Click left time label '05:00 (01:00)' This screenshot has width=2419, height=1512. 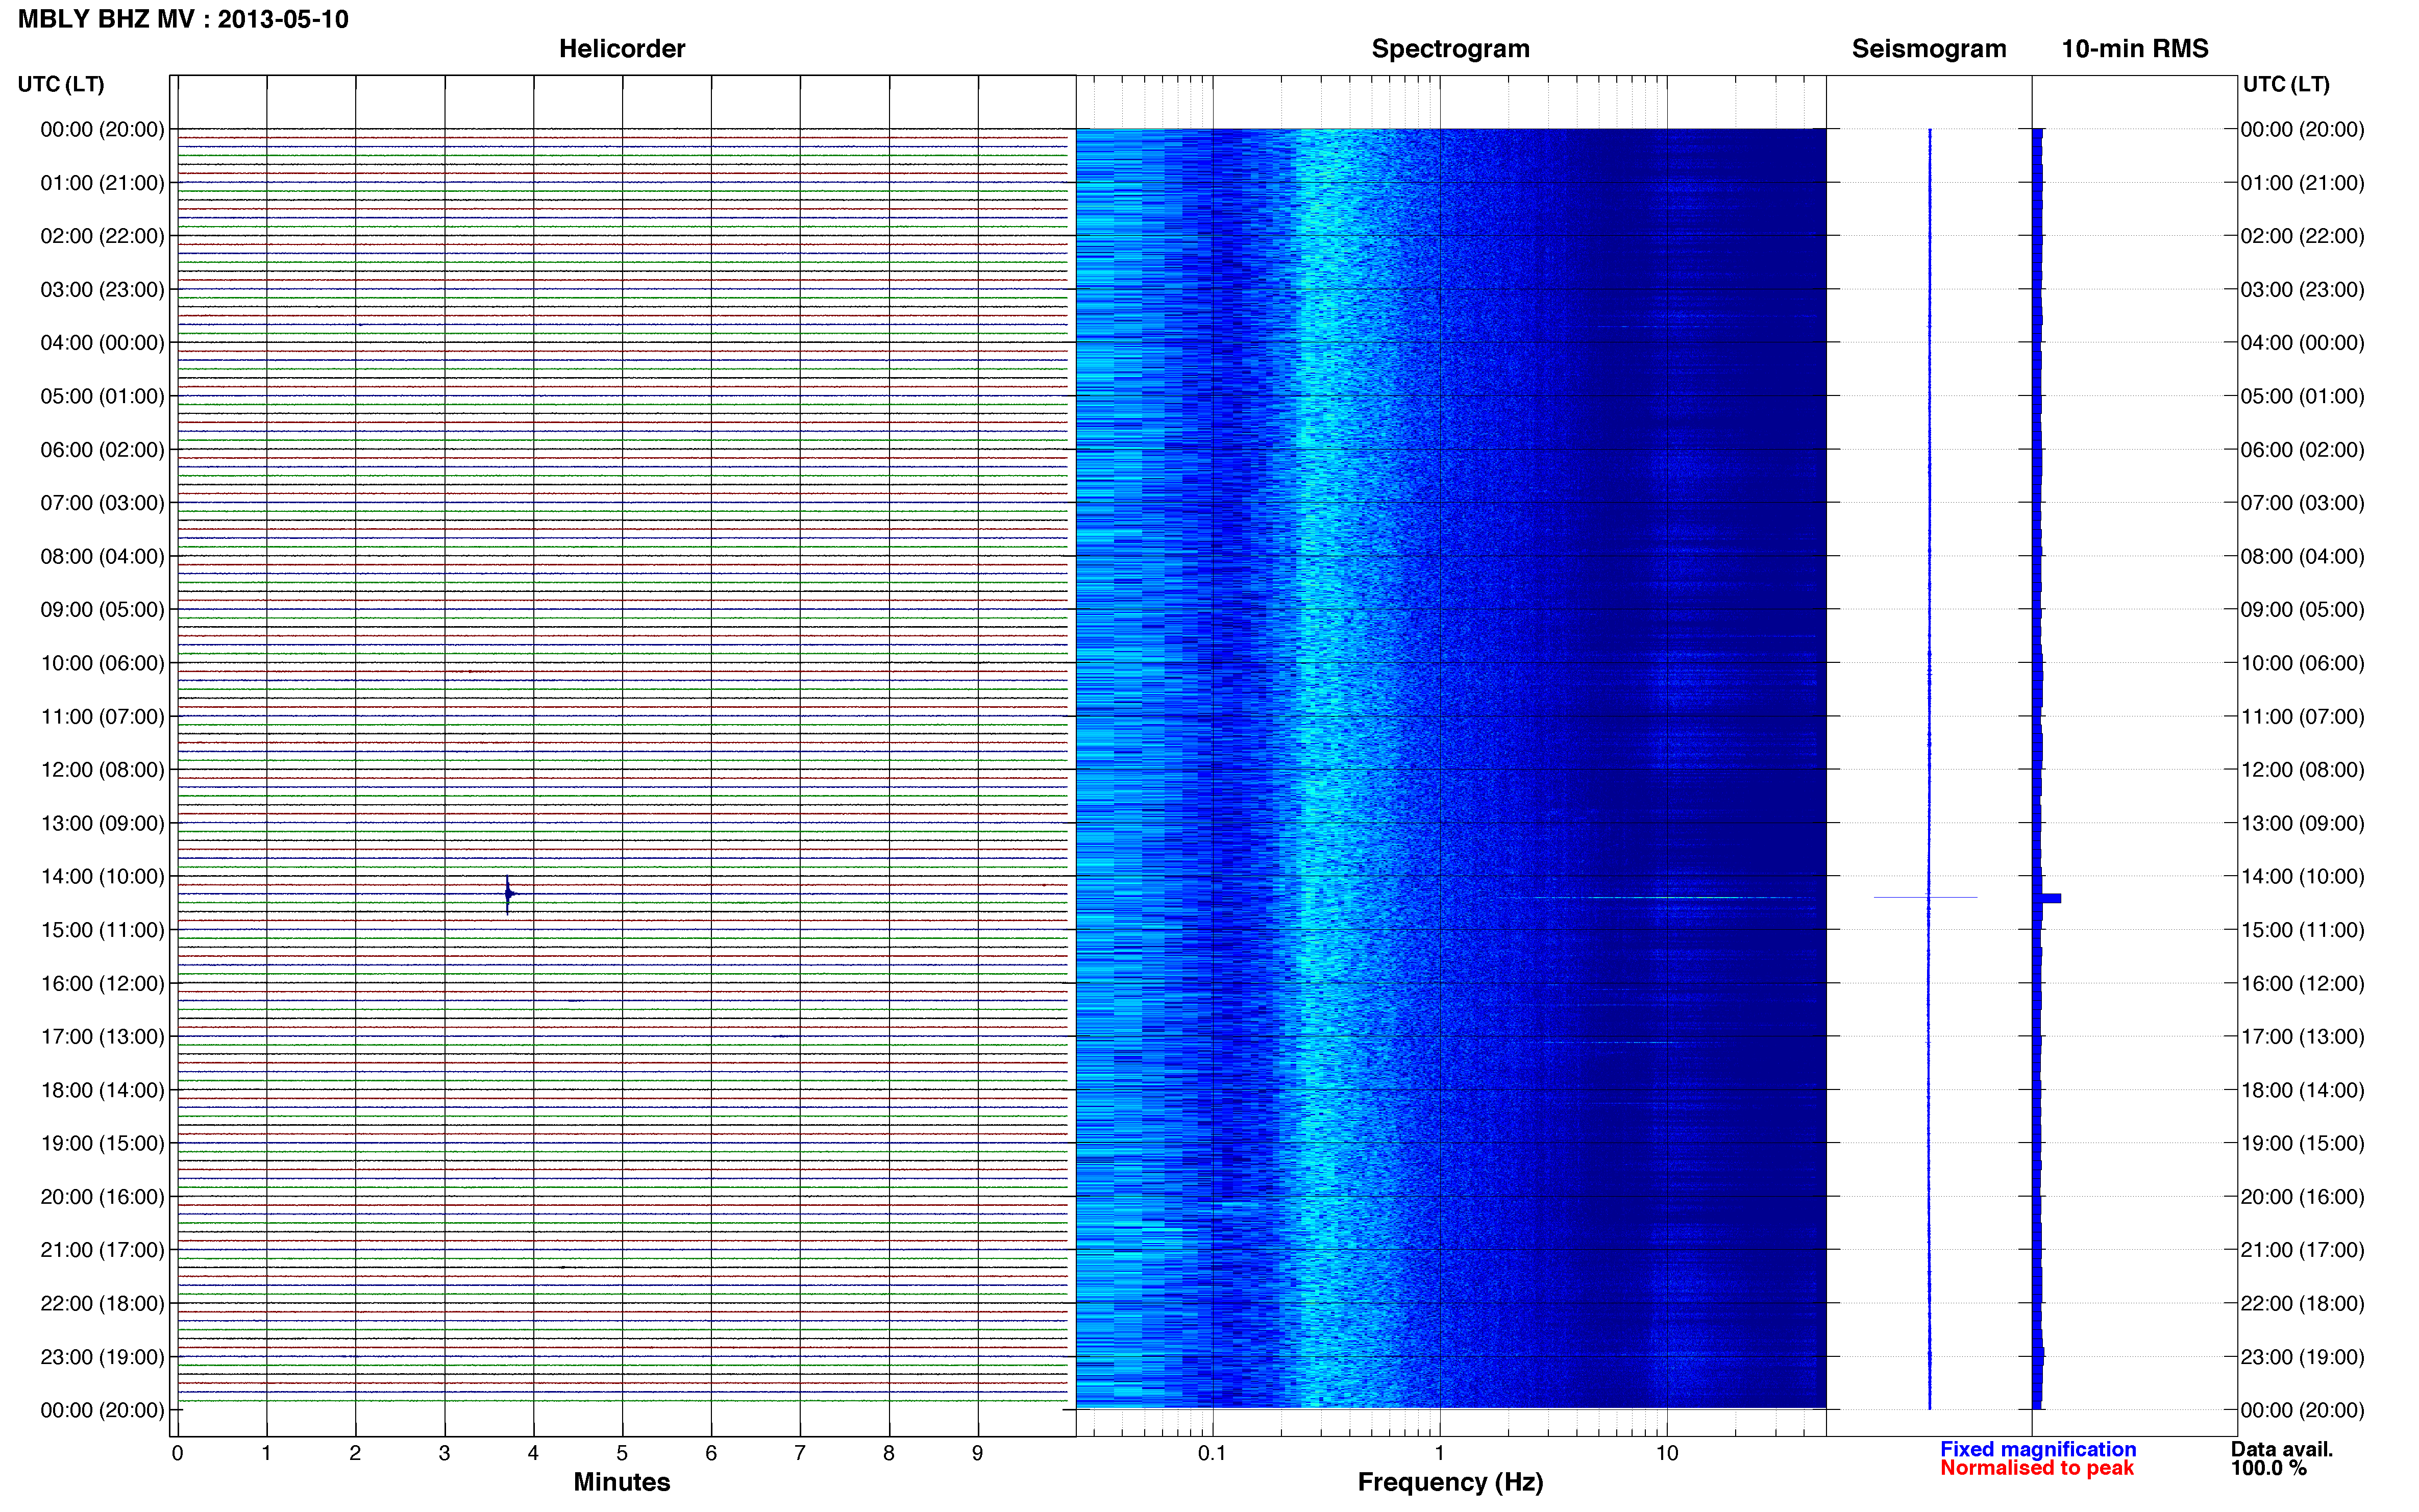102,396
